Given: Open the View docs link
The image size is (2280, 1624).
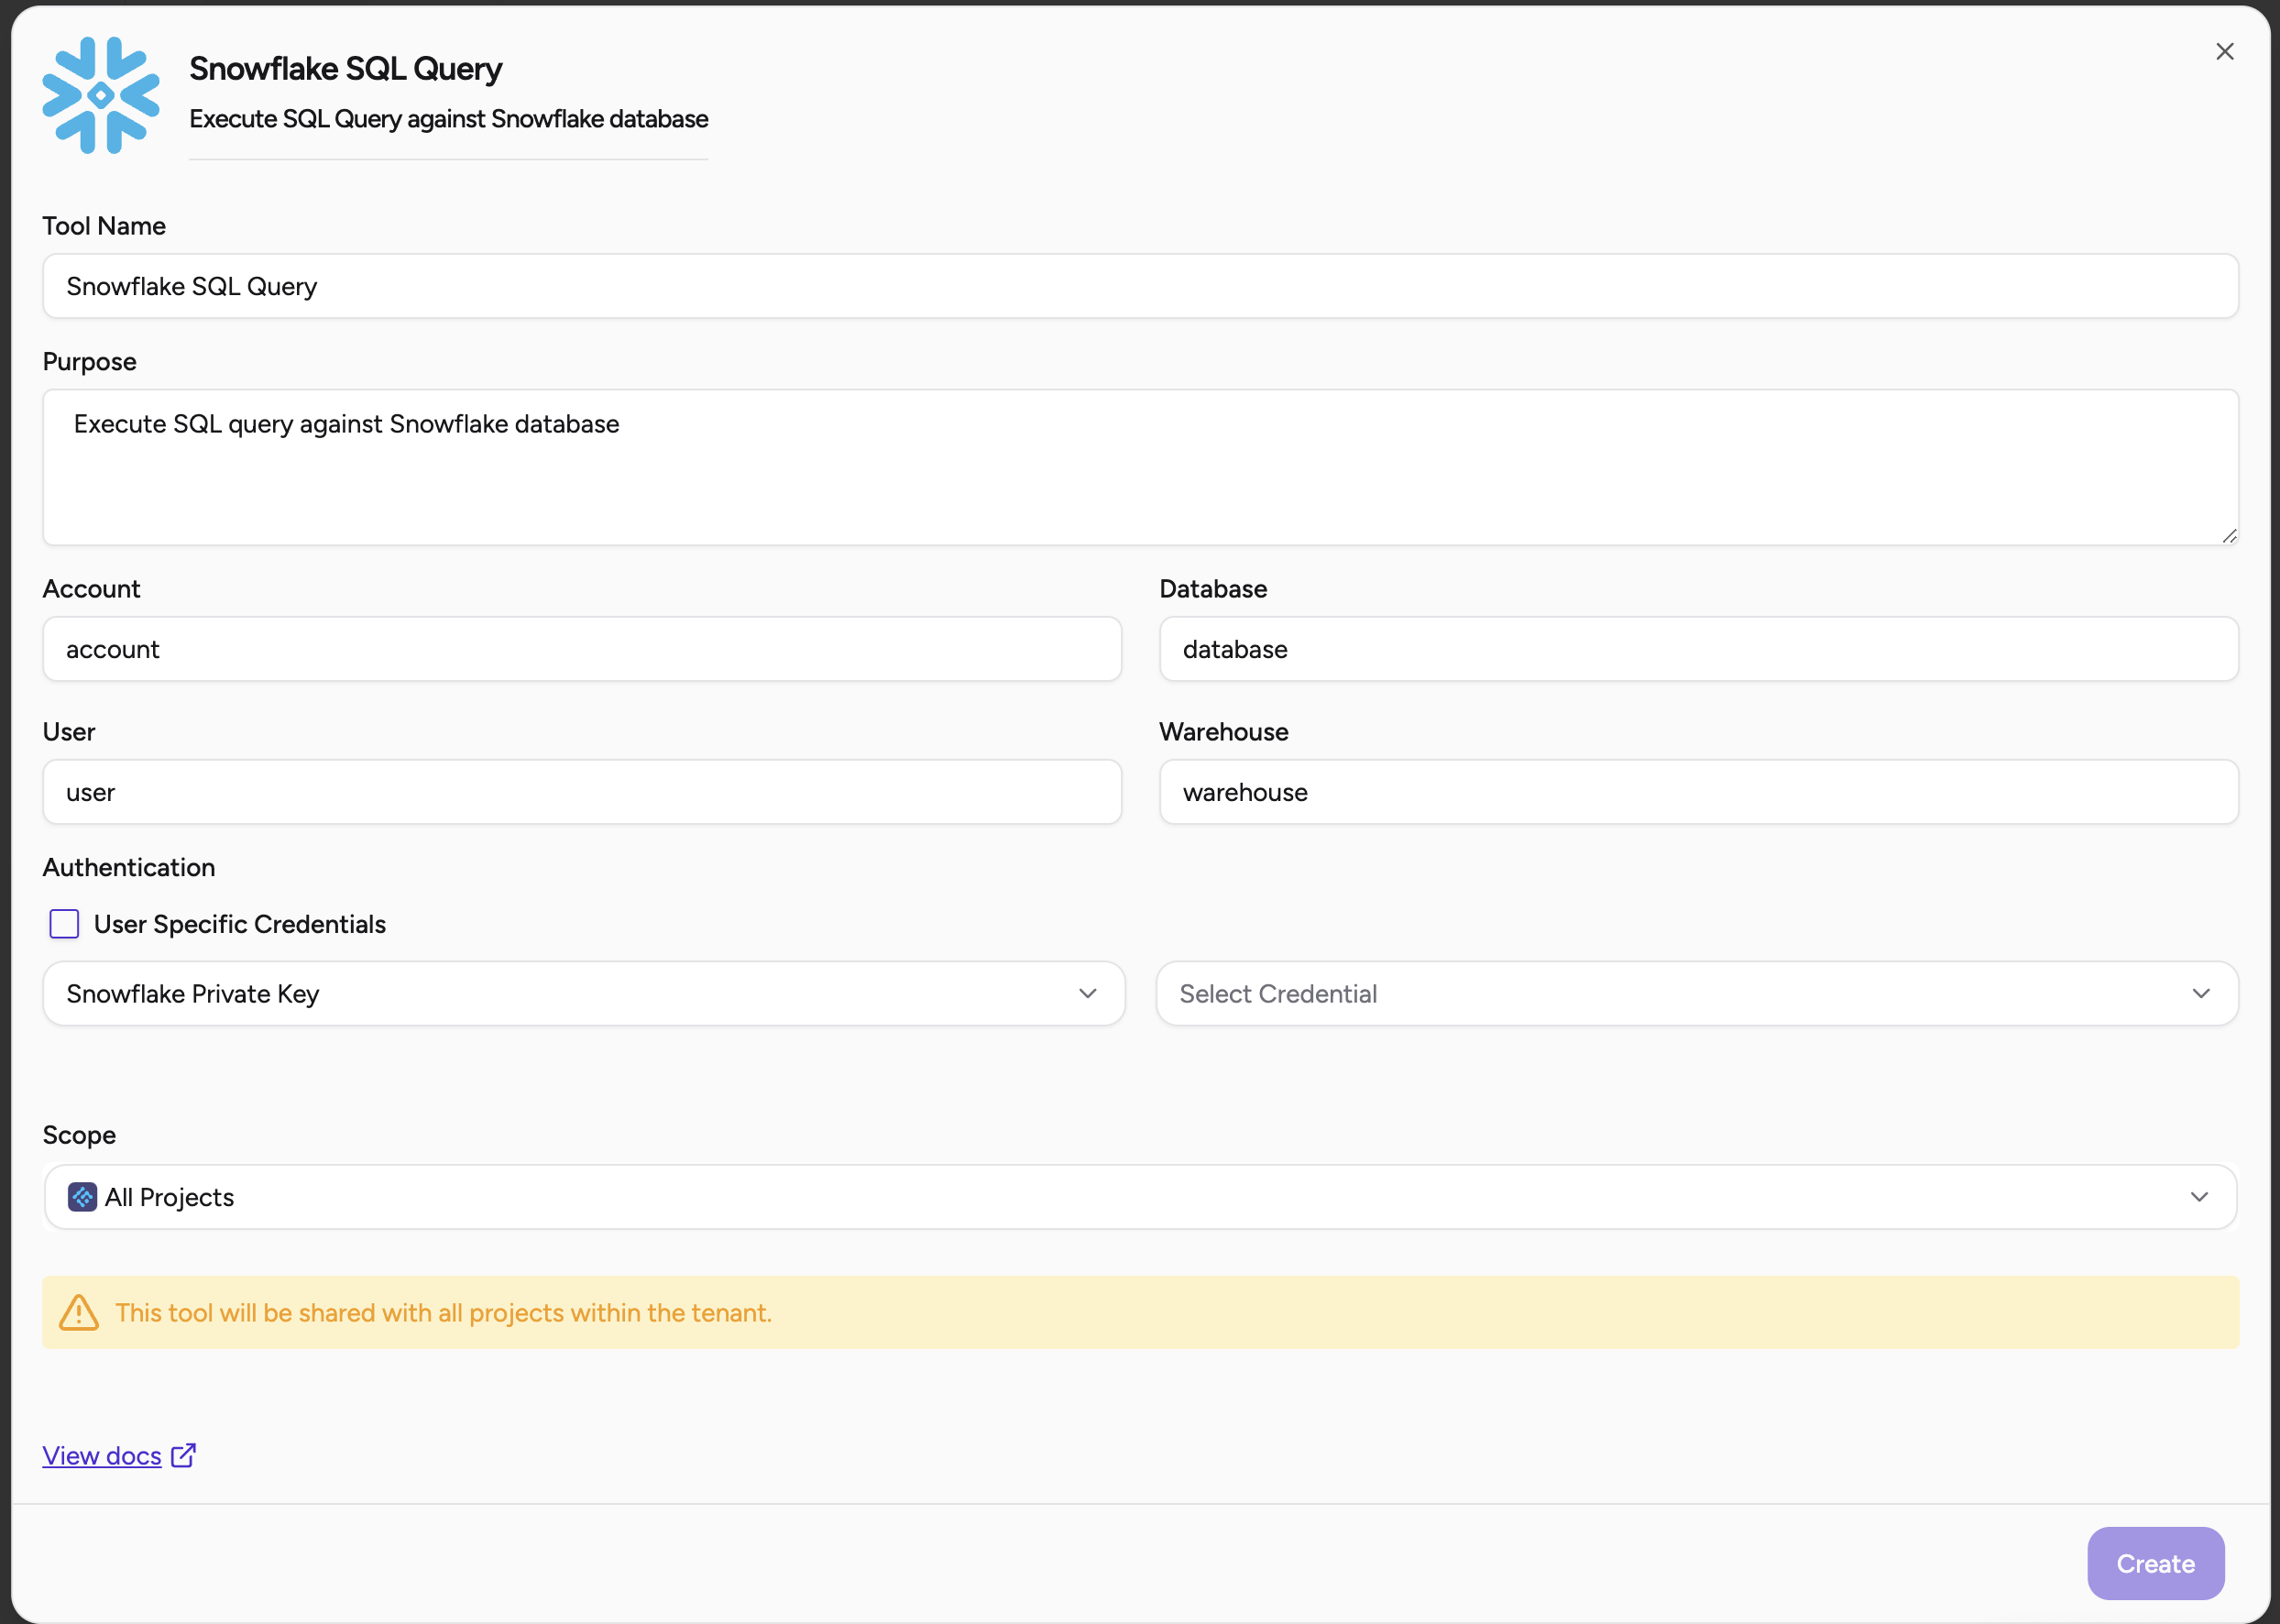Looking at the screenshot, I should (102, 1456).
